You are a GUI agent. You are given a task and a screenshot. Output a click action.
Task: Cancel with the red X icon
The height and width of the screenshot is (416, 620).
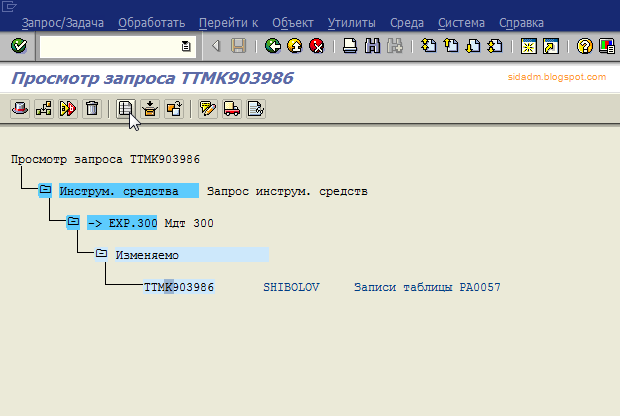(317, 46)
